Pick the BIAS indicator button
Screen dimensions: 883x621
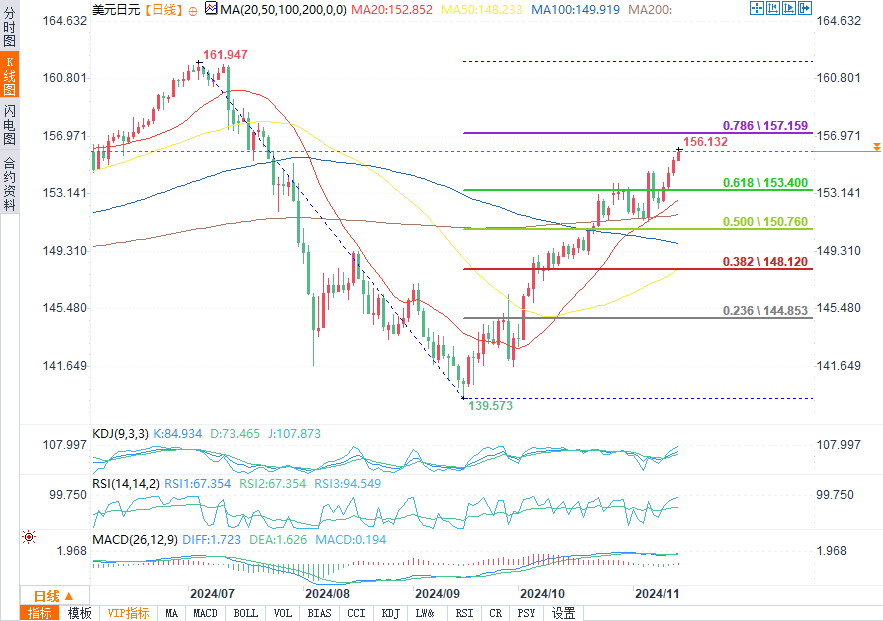(x=319, y=613)
